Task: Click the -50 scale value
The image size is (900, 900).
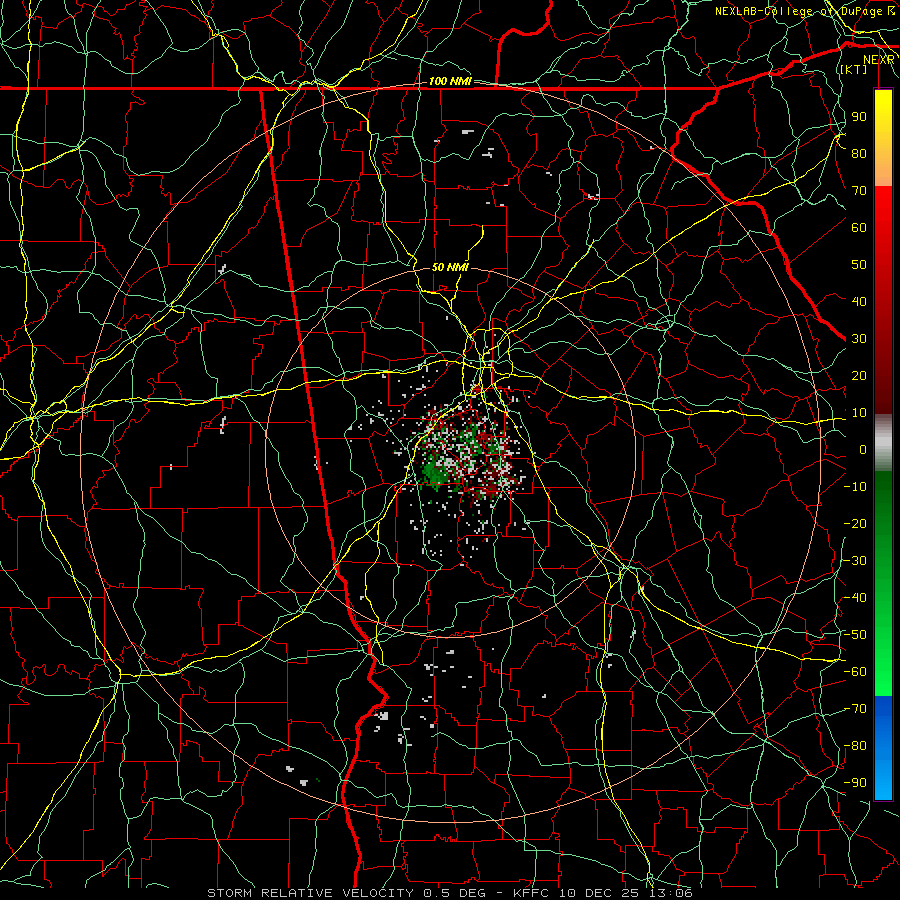Action: pyautogui.click(x=855, y=635)
